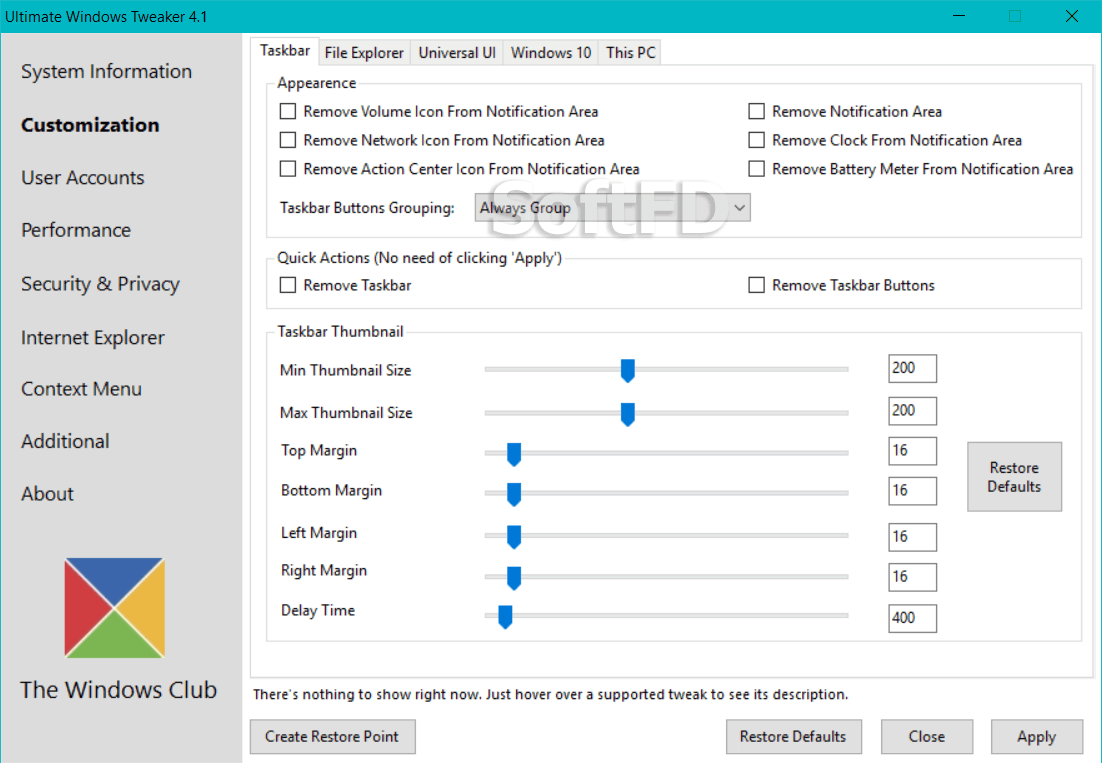Screen dimensions: 1102x763
Task: Click bottom Restore Defaults button
Action: click(x=793, y=736)
